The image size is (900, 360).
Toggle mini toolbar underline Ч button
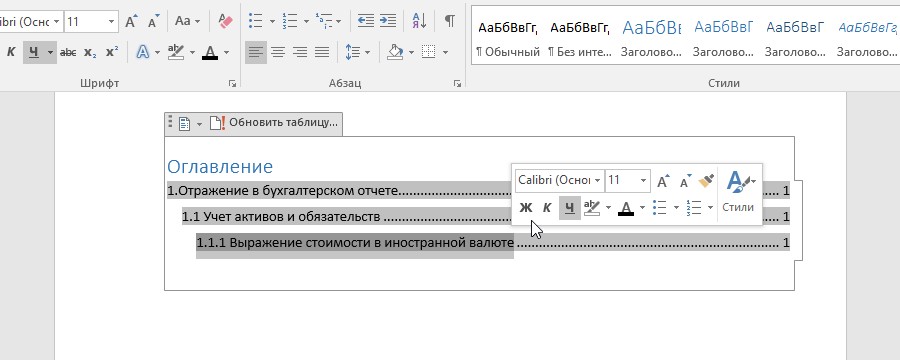pos(569,208)
